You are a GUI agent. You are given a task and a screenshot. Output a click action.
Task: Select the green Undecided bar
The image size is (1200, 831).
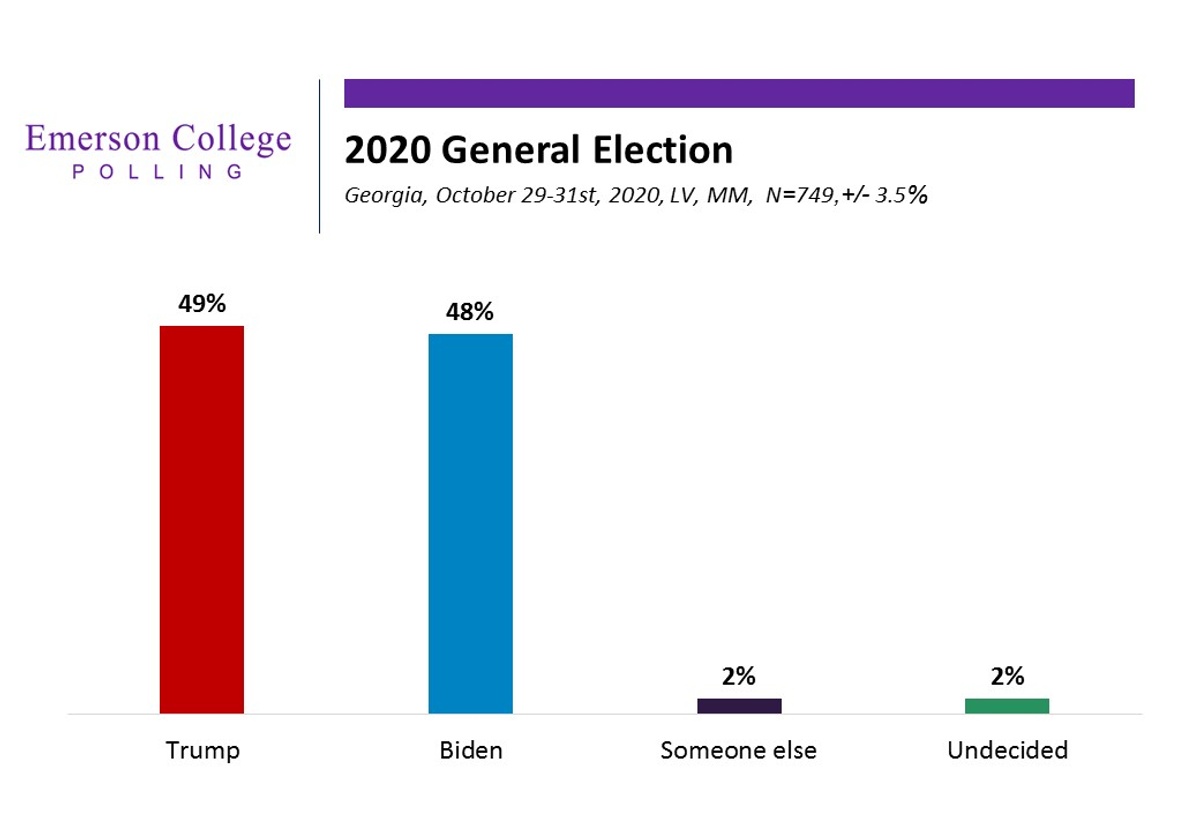1007,706
